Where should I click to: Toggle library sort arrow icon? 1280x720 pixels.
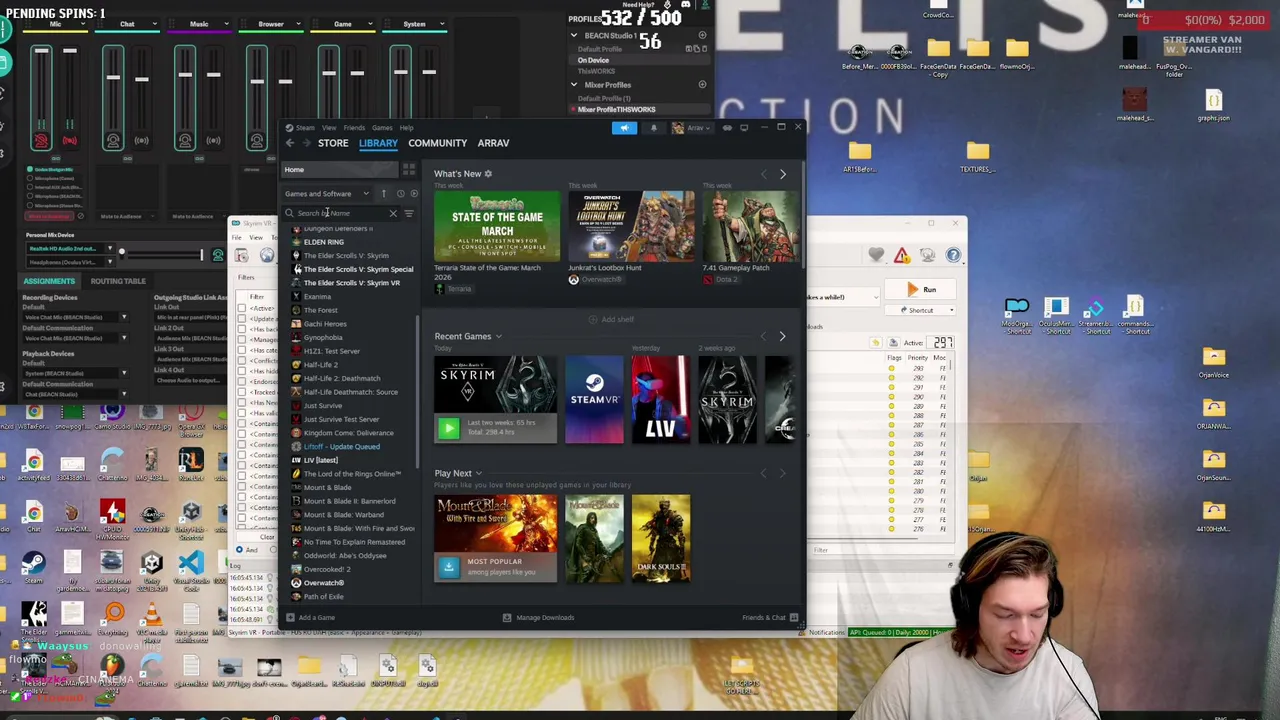(383, 194)
